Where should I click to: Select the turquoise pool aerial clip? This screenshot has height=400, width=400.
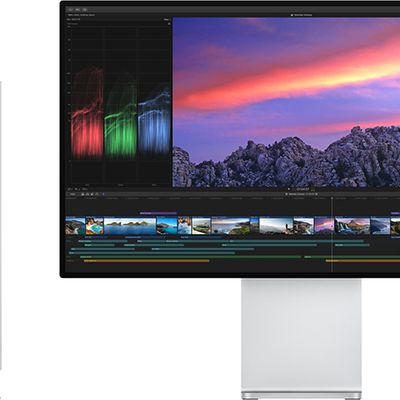(x=95, y=226)
